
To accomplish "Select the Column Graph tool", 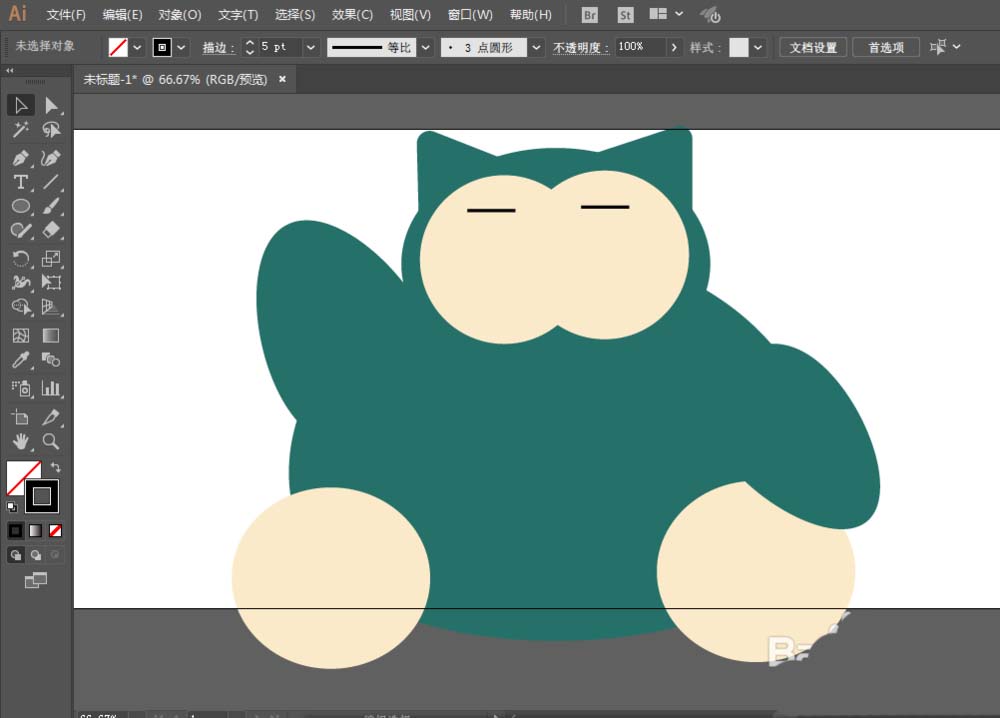I will (51, 388).
